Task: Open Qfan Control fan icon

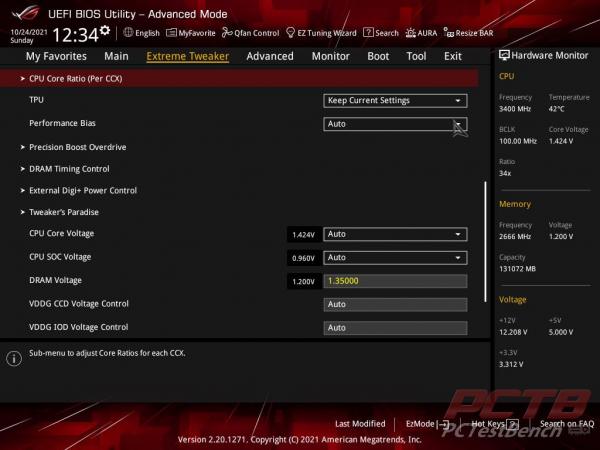Action: point(227,33)
